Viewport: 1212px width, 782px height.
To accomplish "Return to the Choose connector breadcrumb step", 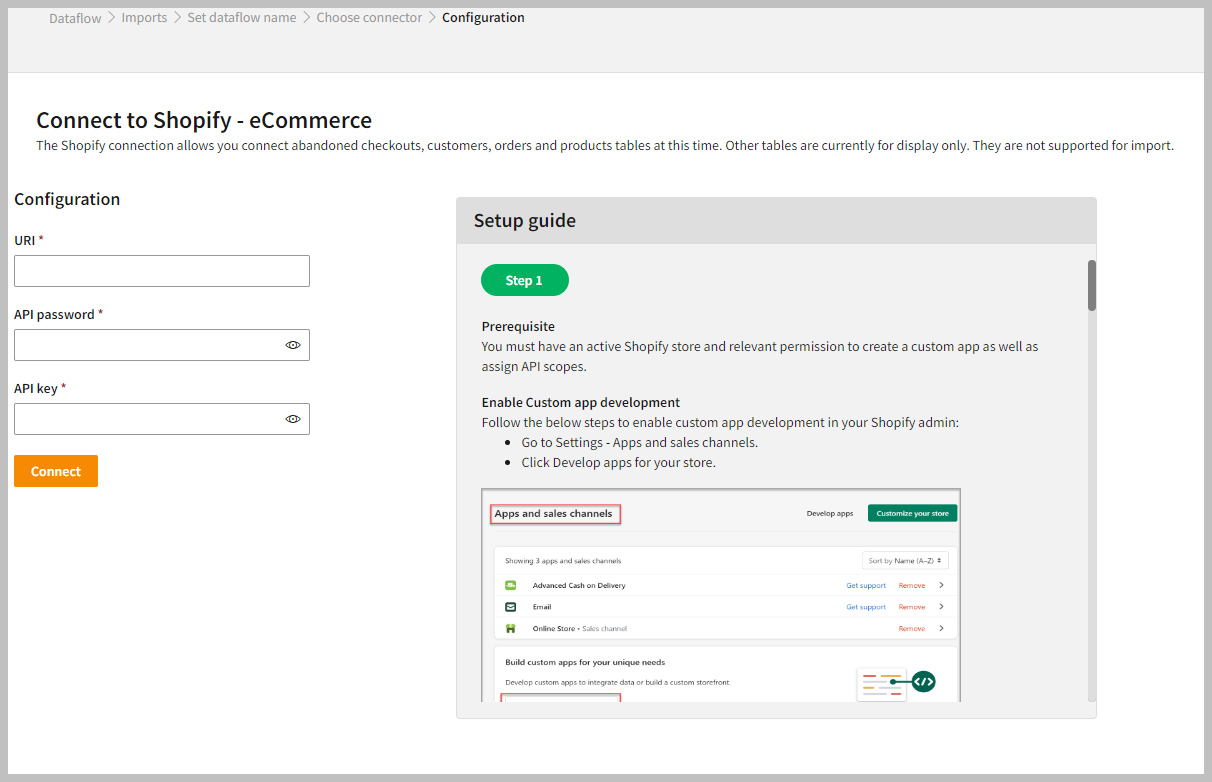I will coord(369,18).
